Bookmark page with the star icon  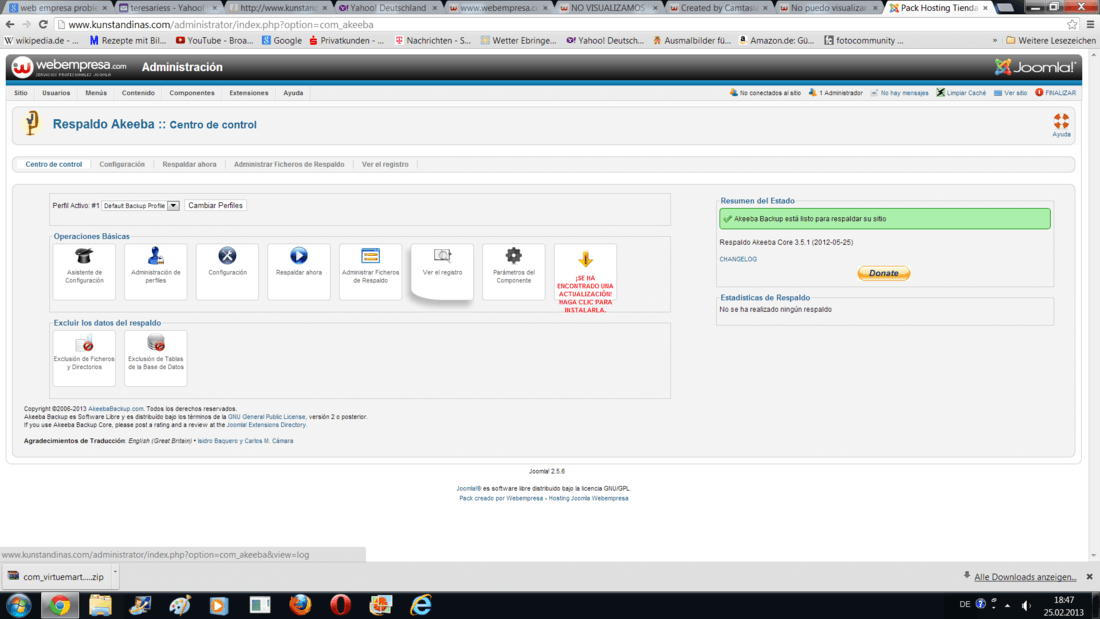pyautogui.click(x=1072, y=25)
